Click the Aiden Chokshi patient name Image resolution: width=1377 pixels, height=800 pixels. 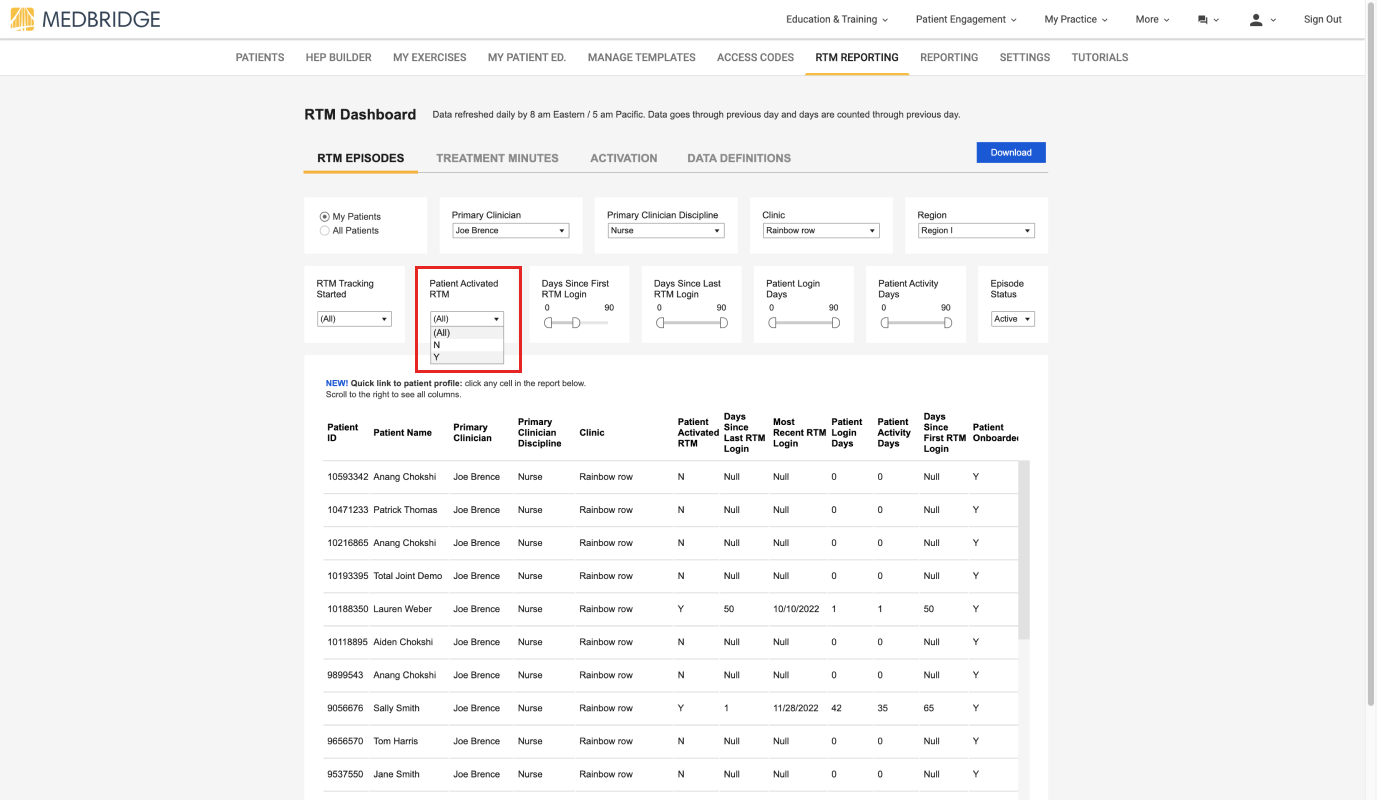point(403,642)
